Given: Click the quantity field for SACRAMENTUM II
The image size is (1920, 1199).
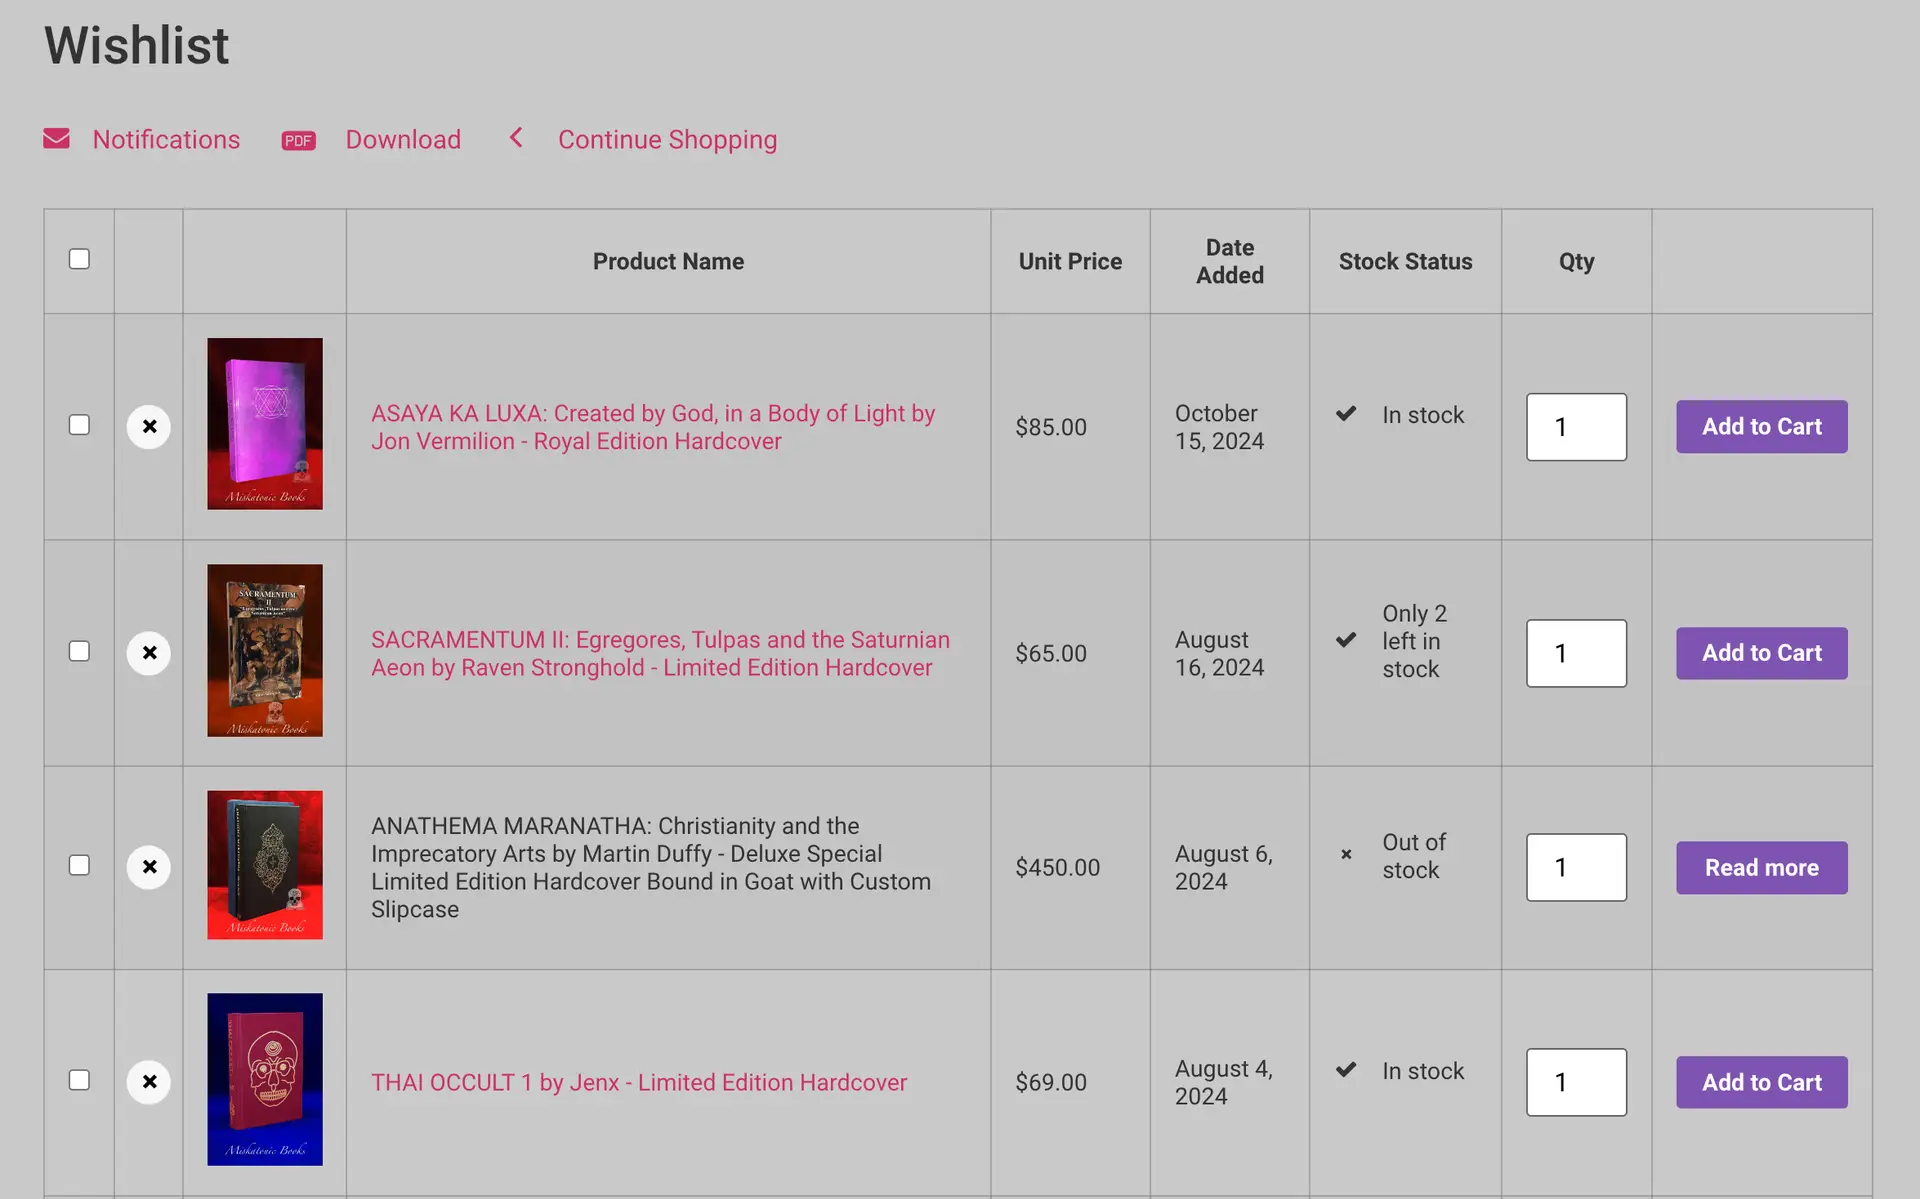Looking at the screenshot, I should tap(1576, 653).
